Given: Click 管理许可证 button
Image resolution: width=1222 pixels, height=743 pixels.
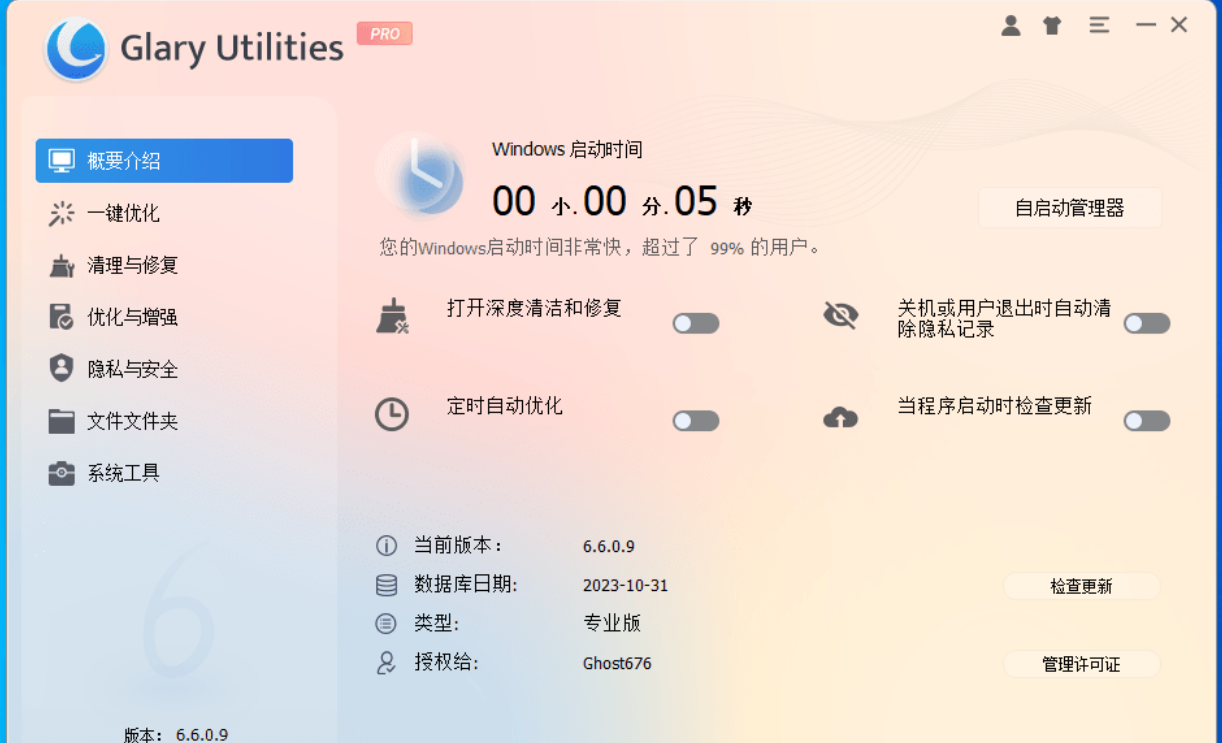Looking at the screenshot, I should point(1081,664).
